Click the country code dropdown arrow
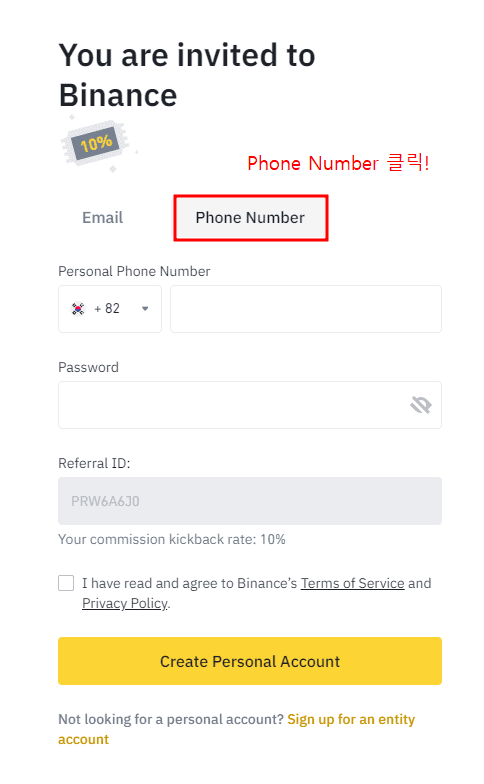Screen dimensions: 484x784 click(x=145, y=308)
